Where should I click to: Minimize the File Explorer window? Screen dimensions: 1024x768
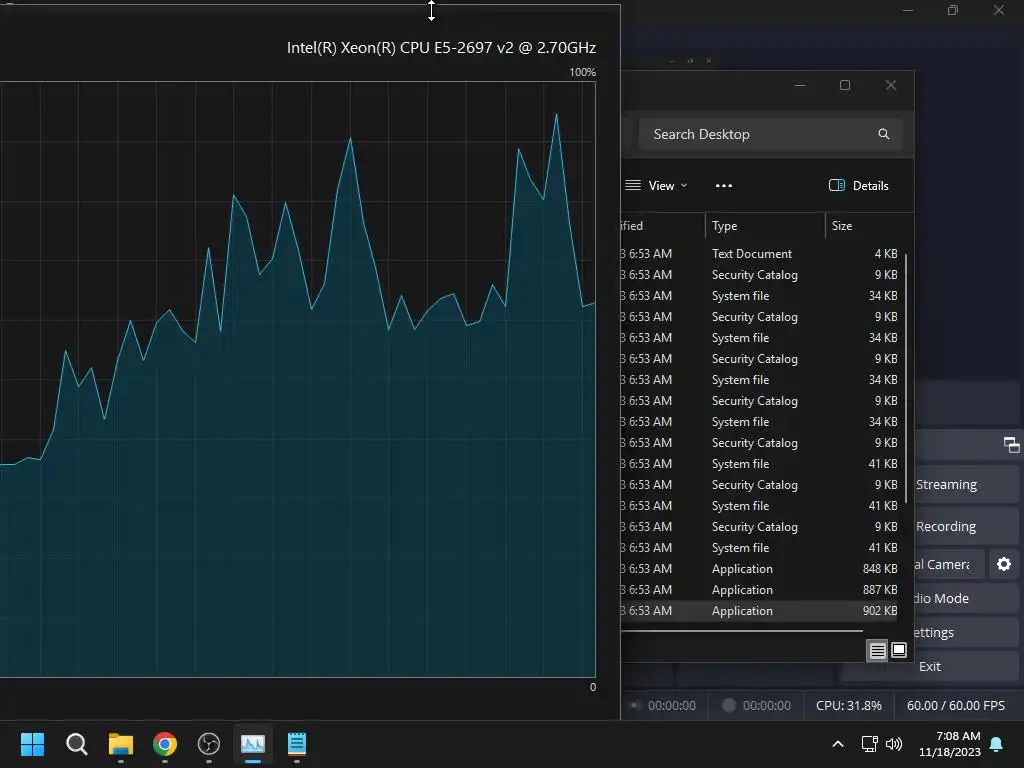799,86
